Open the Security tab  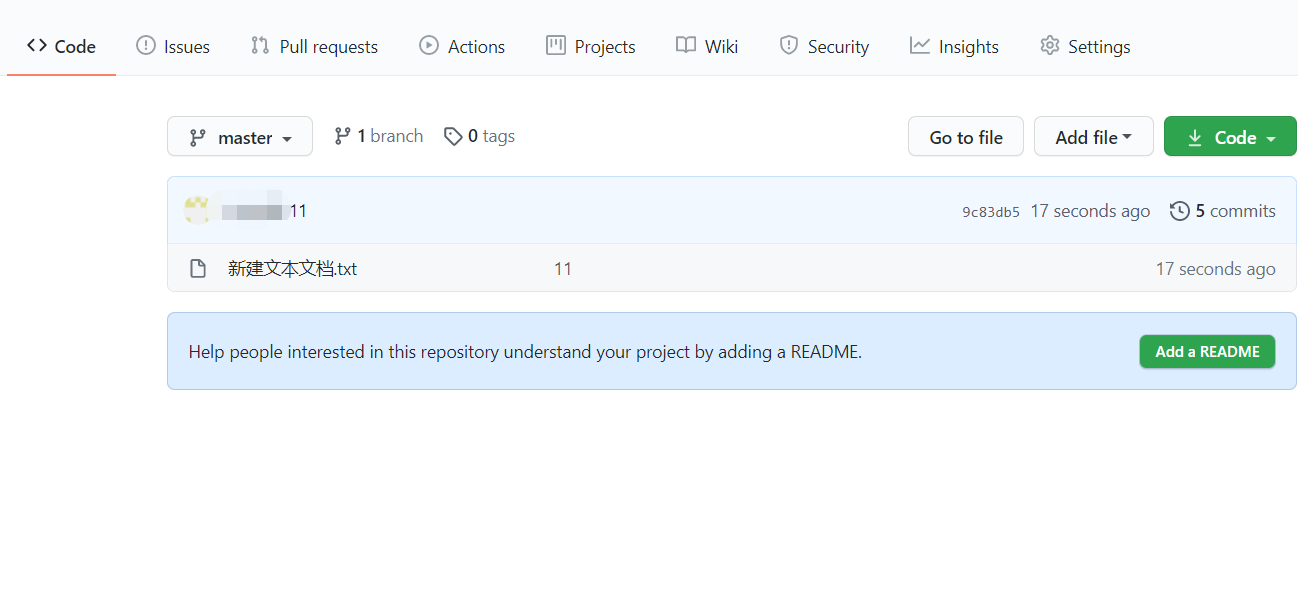coord(824,46)
